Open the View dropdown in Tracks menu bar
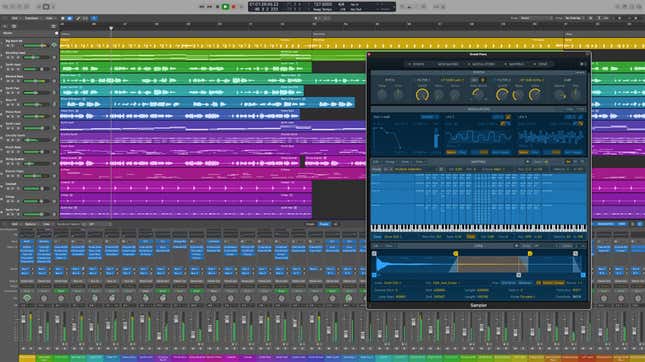This screenshot has height=362, width=645. pos(49,19)
